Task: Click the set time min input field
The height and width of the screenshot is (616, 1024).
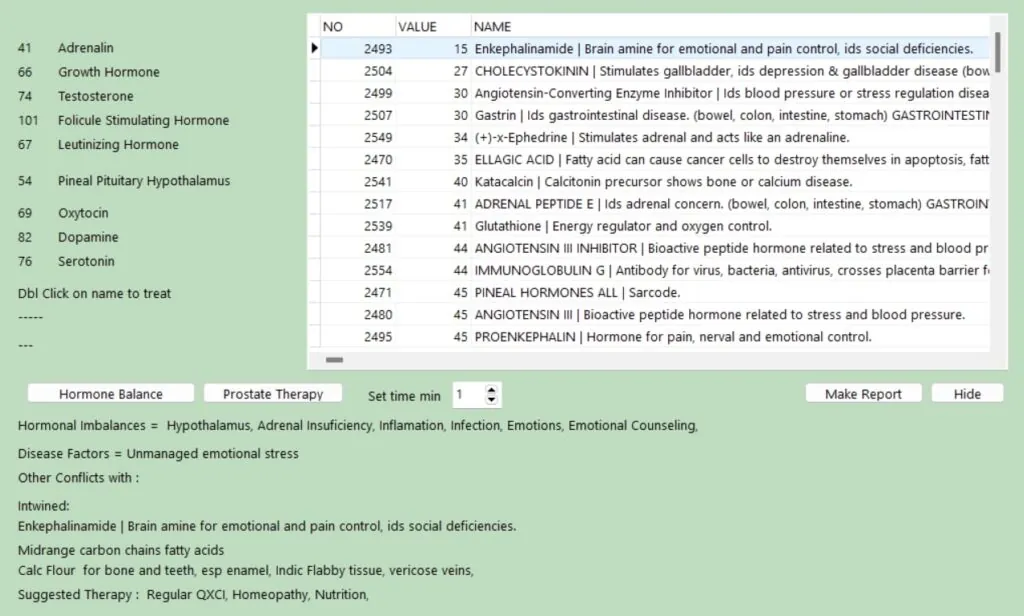Action: click(x=467, y=395)
